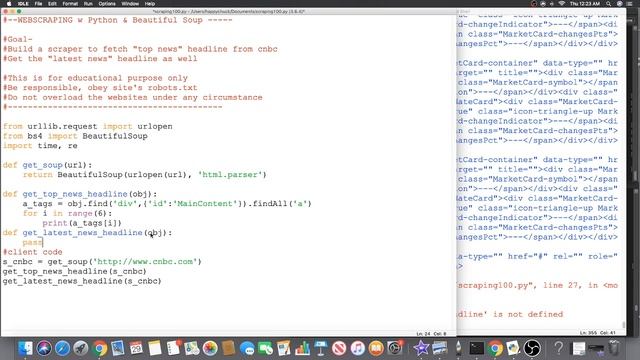
Task: Open Wi-Fi status in menu bar
Action: (562, 4)
